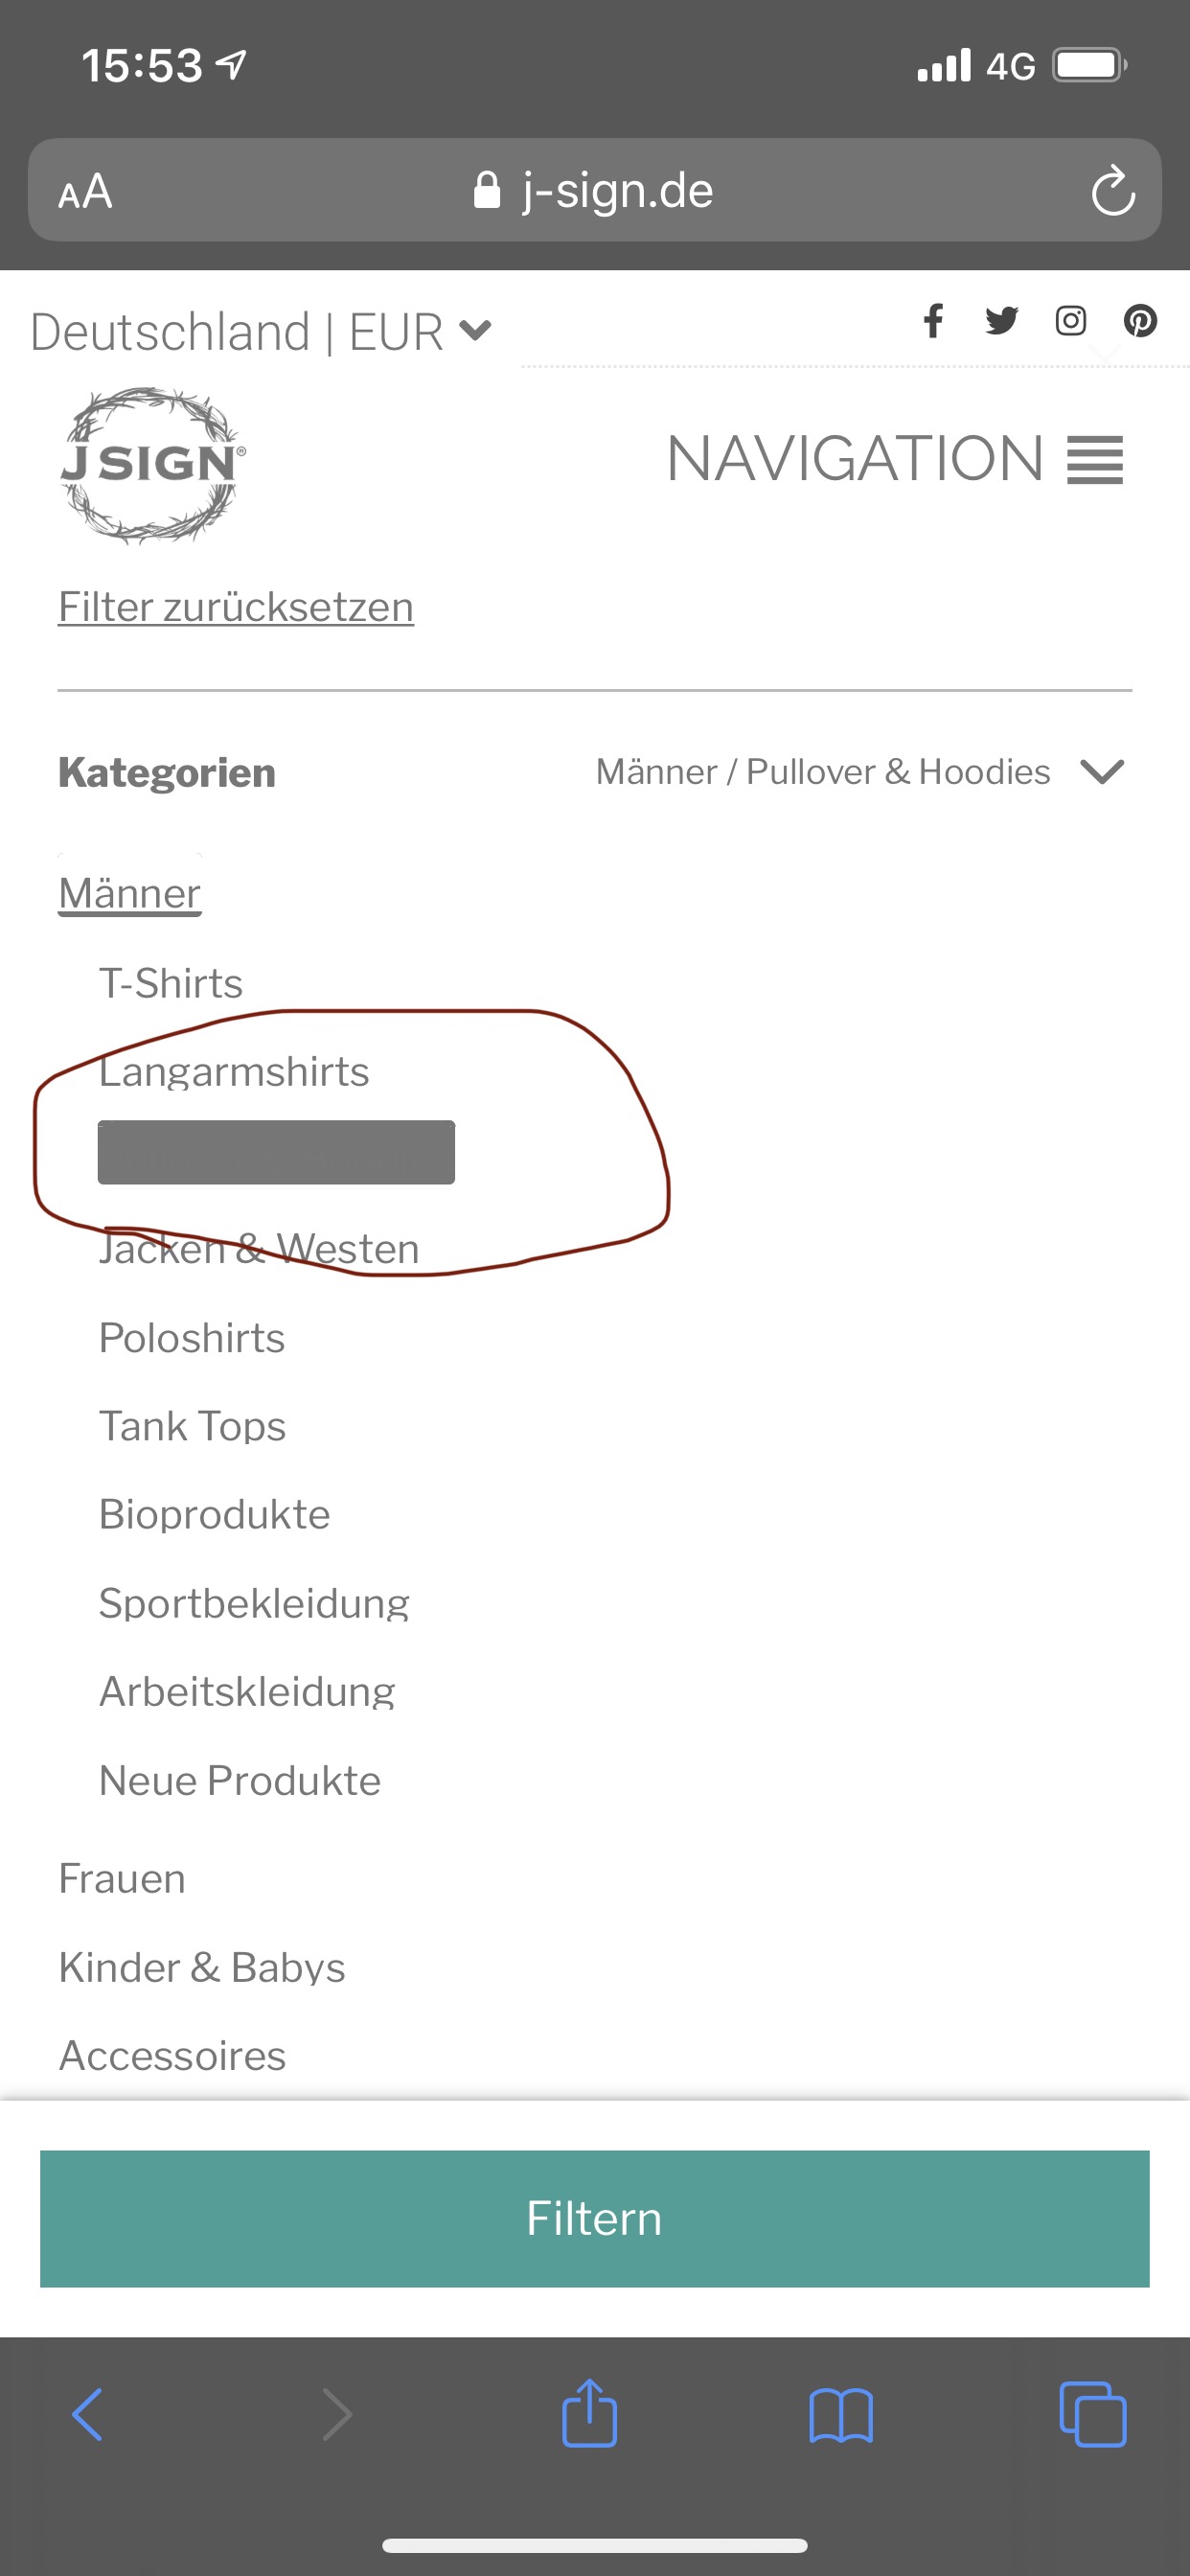Open Safari AA text size menu
This screenshot has width=1190, height=2576.
(86, 192)
